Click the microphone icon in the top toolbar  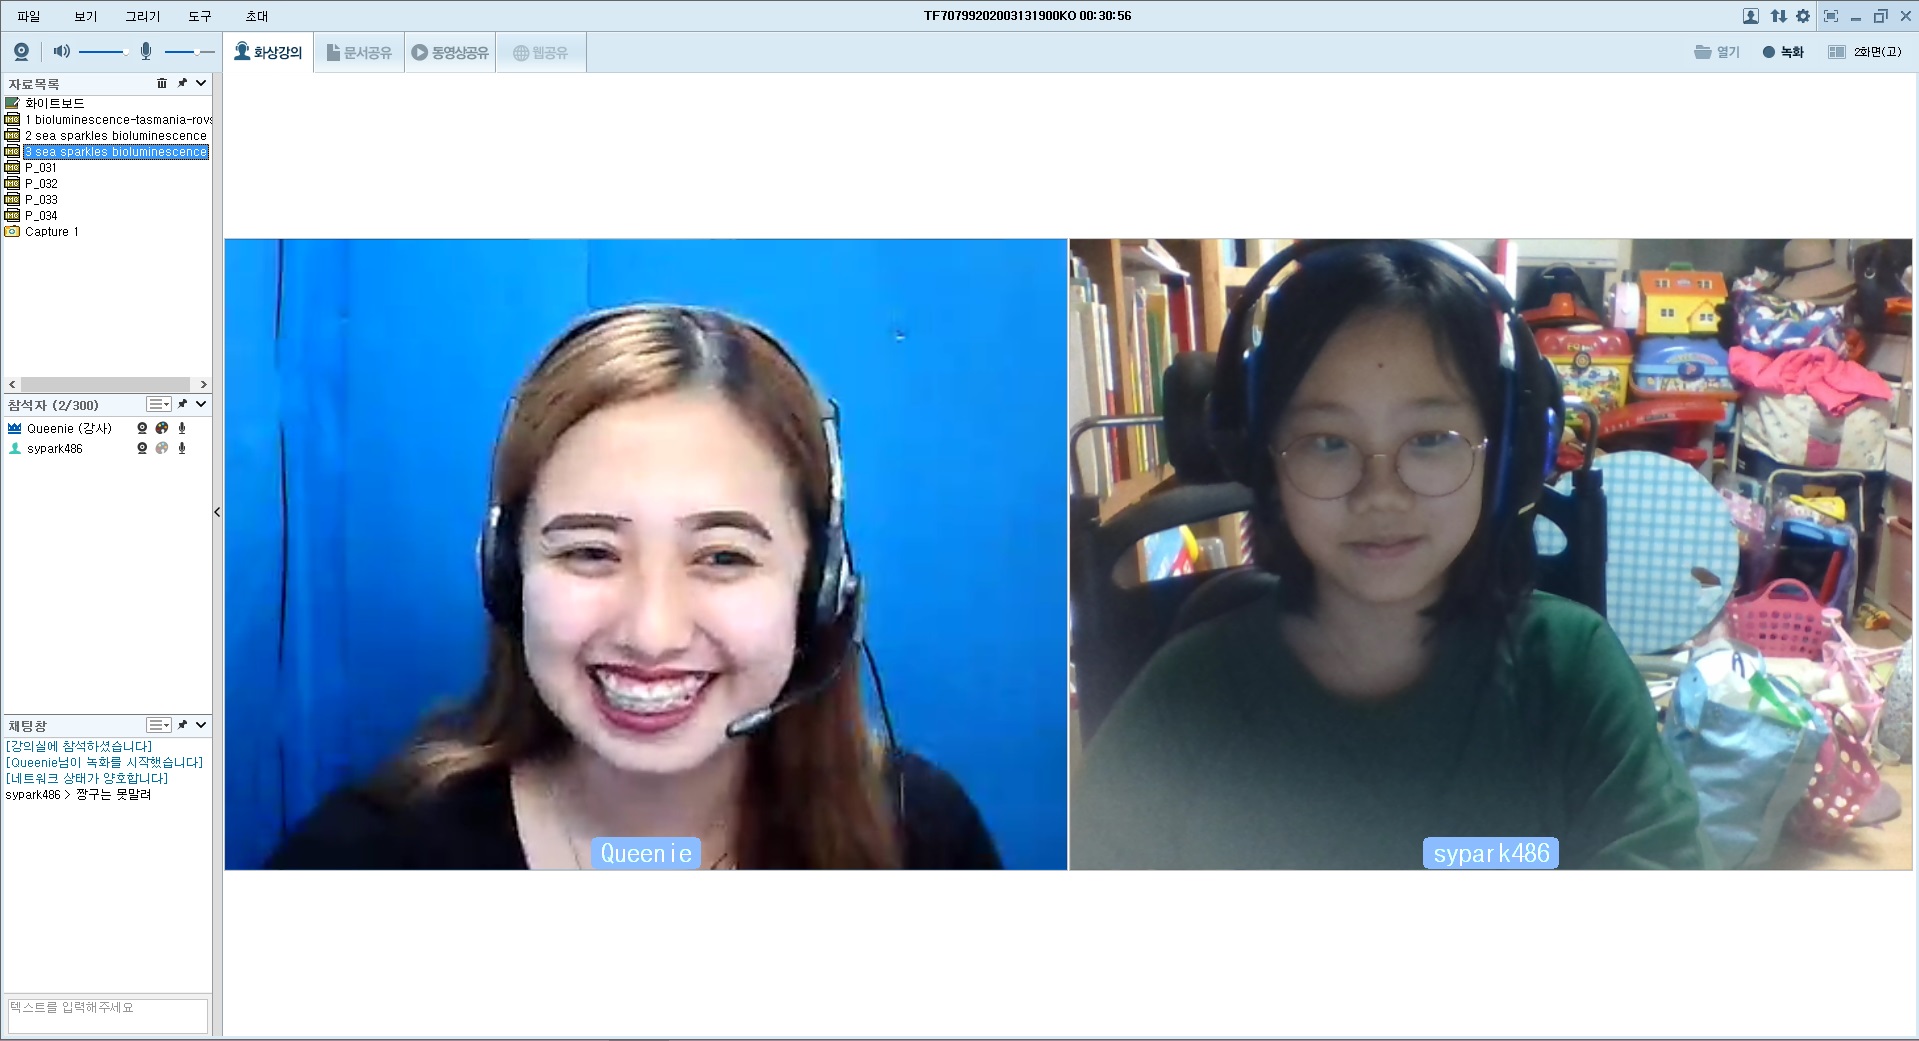click(146, 52)
